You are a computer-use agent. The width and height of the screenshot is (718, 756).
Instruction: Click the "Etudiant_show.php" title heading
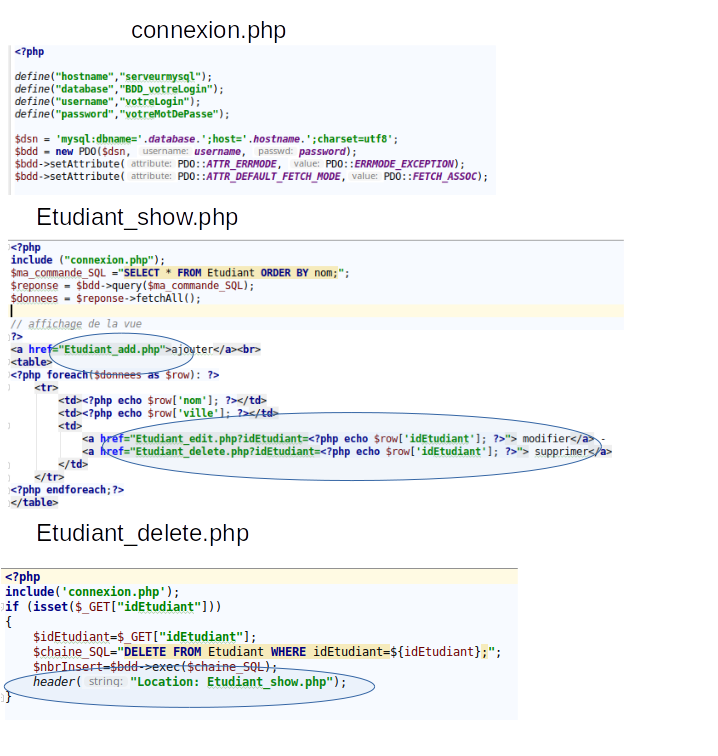[137, 218]
